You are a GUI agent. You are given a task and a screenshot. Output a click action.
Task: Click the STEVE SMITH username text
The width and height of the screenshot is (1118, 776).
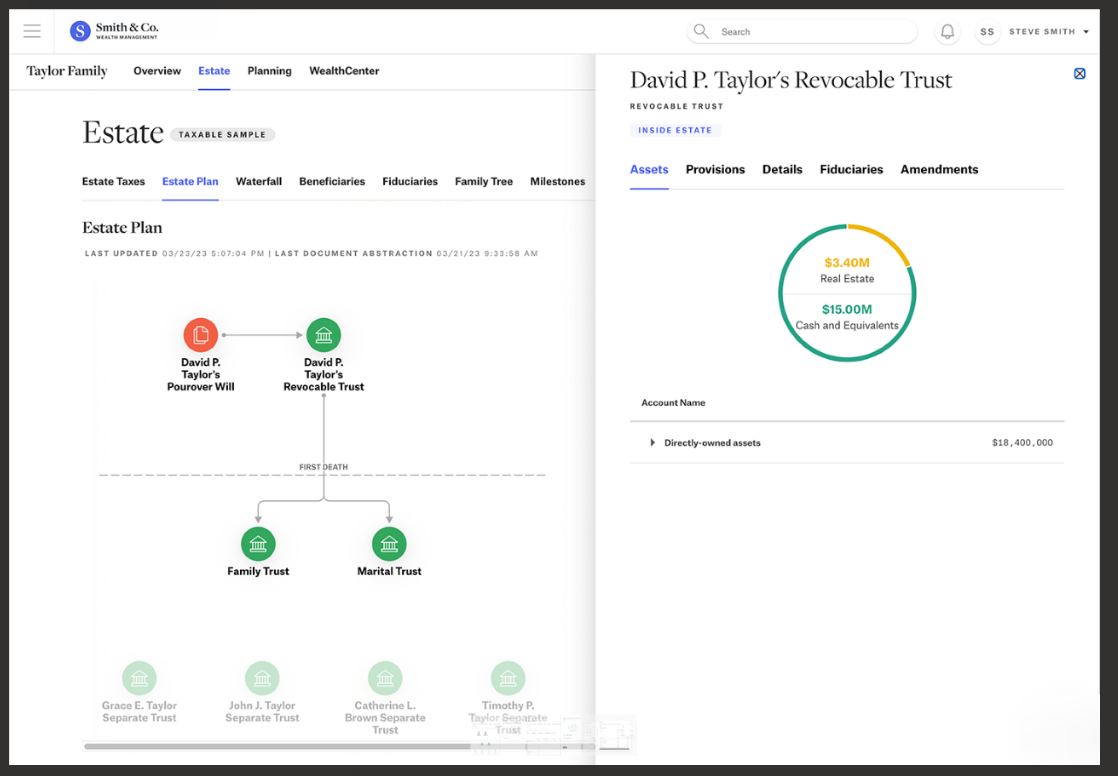[1042, 32]
